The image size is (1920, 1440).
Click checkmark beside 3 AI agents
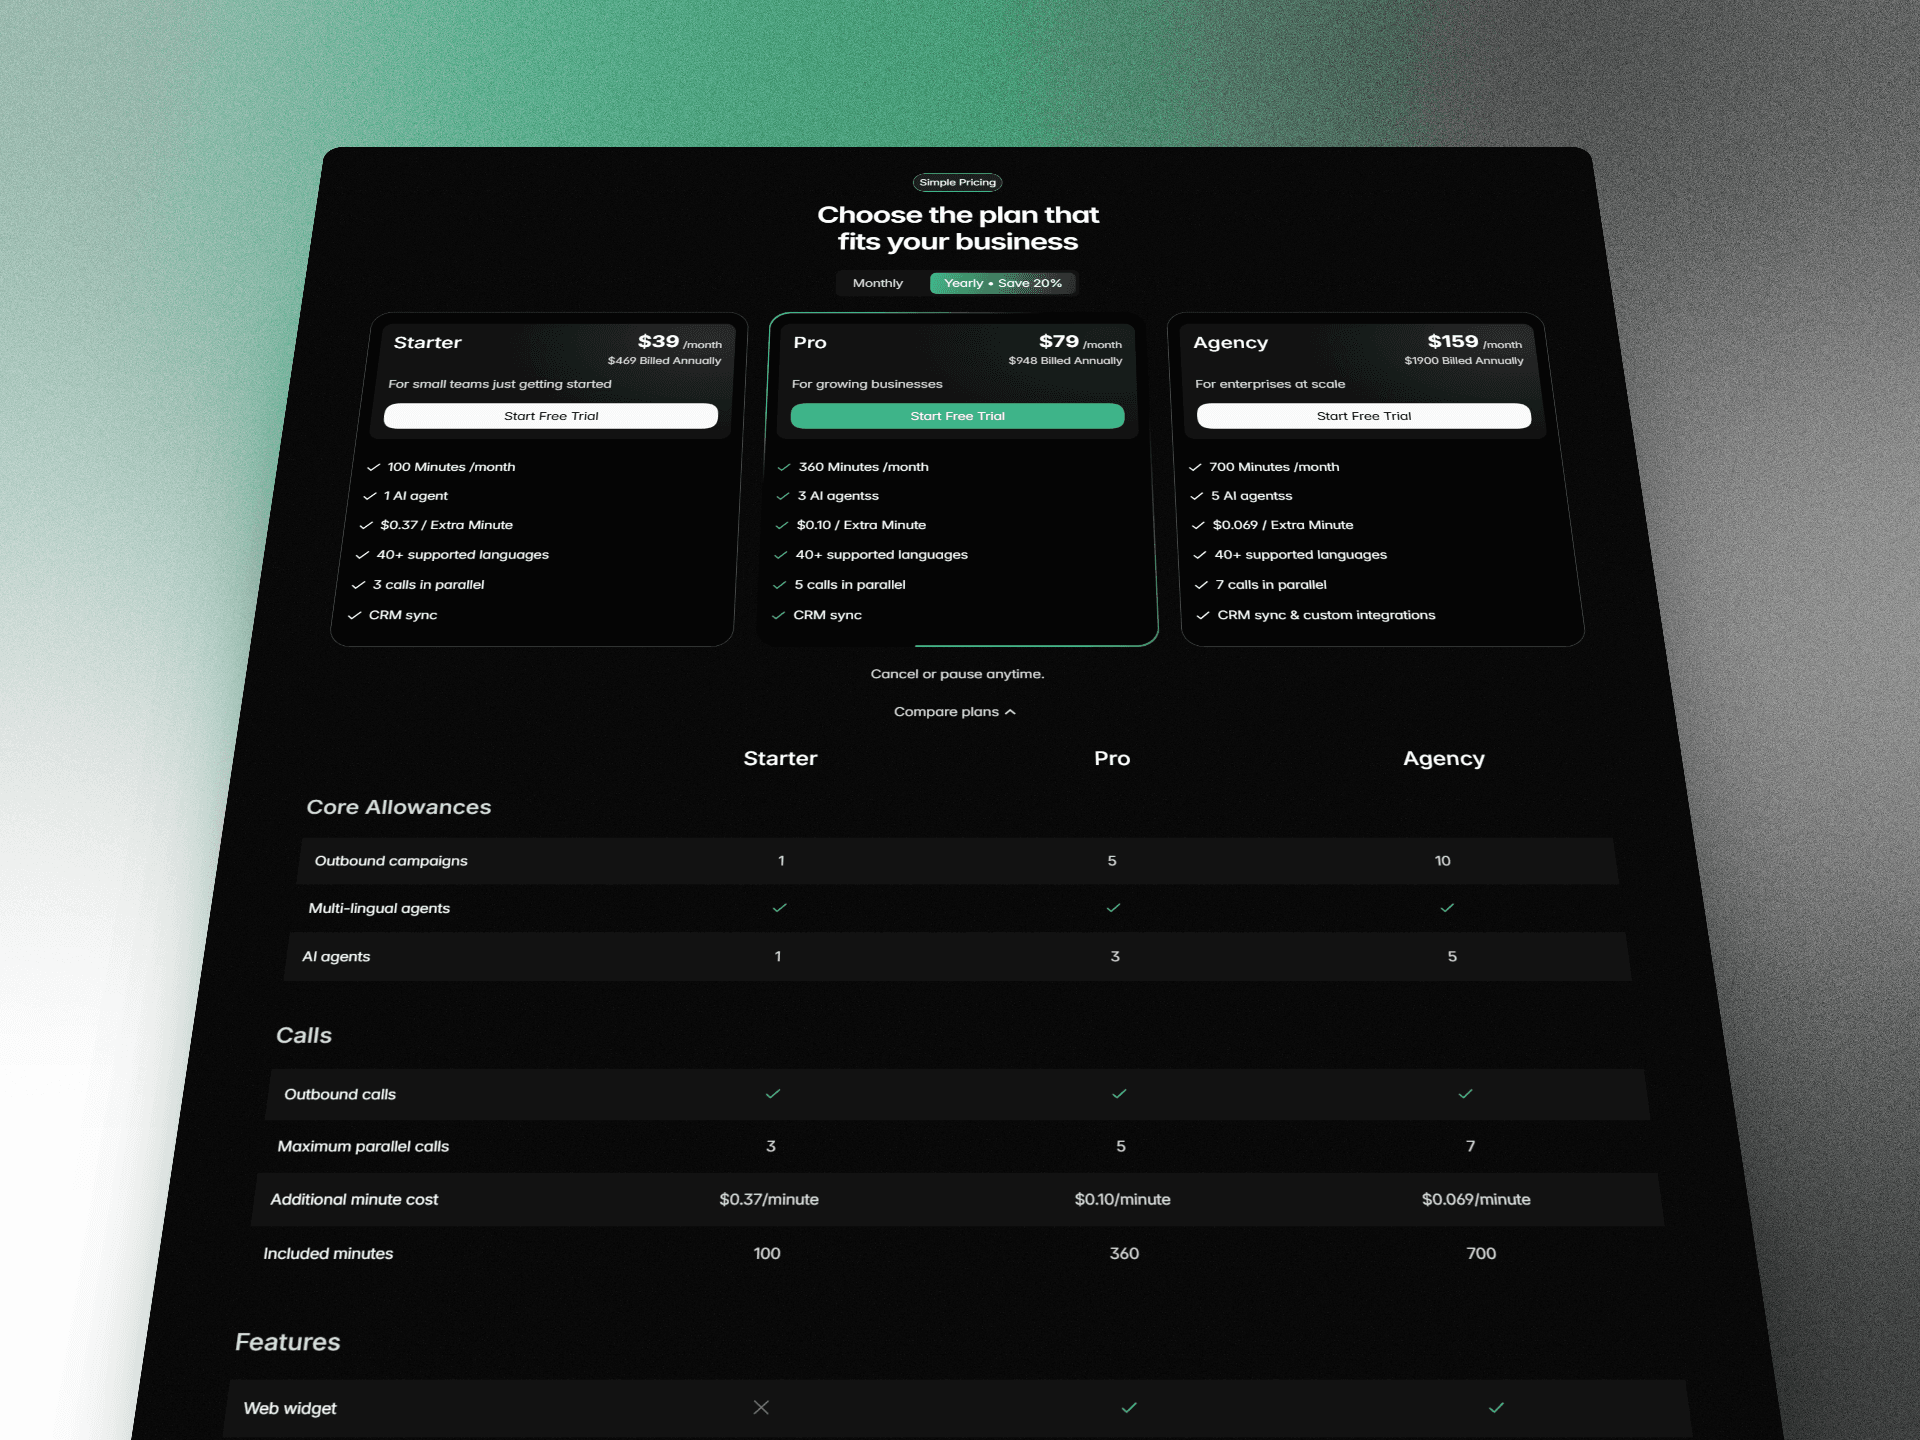(783, 496)
